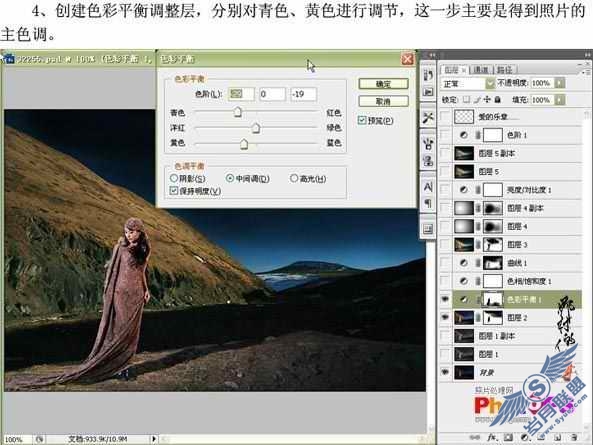Expand the 不透明度 opacity arrow
593x445 pixels.
click(560, 83)
